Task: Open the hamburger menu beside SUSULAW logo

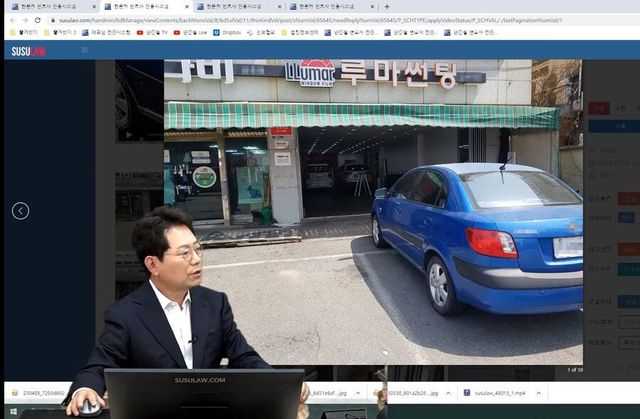Action: (x=84, y=49)
